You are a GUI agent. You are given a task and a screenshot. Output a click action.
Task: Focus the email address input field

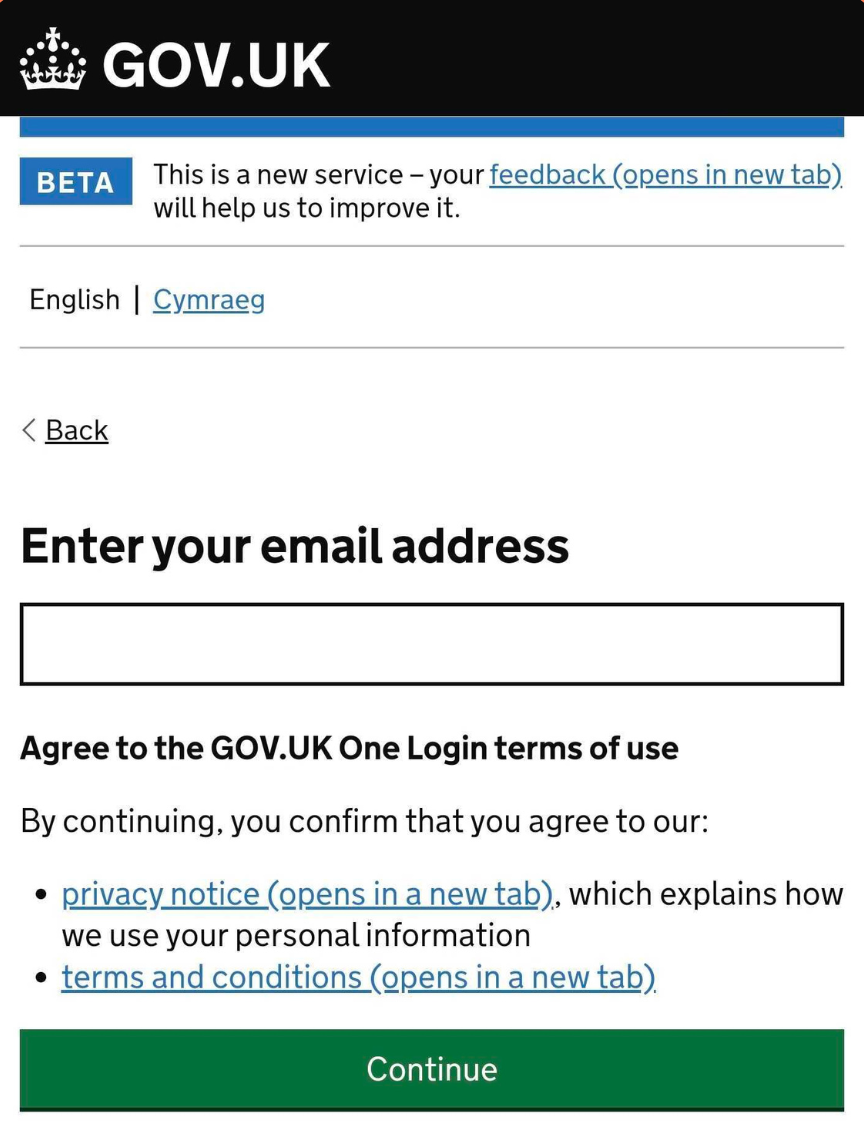(x=432, y=644)
